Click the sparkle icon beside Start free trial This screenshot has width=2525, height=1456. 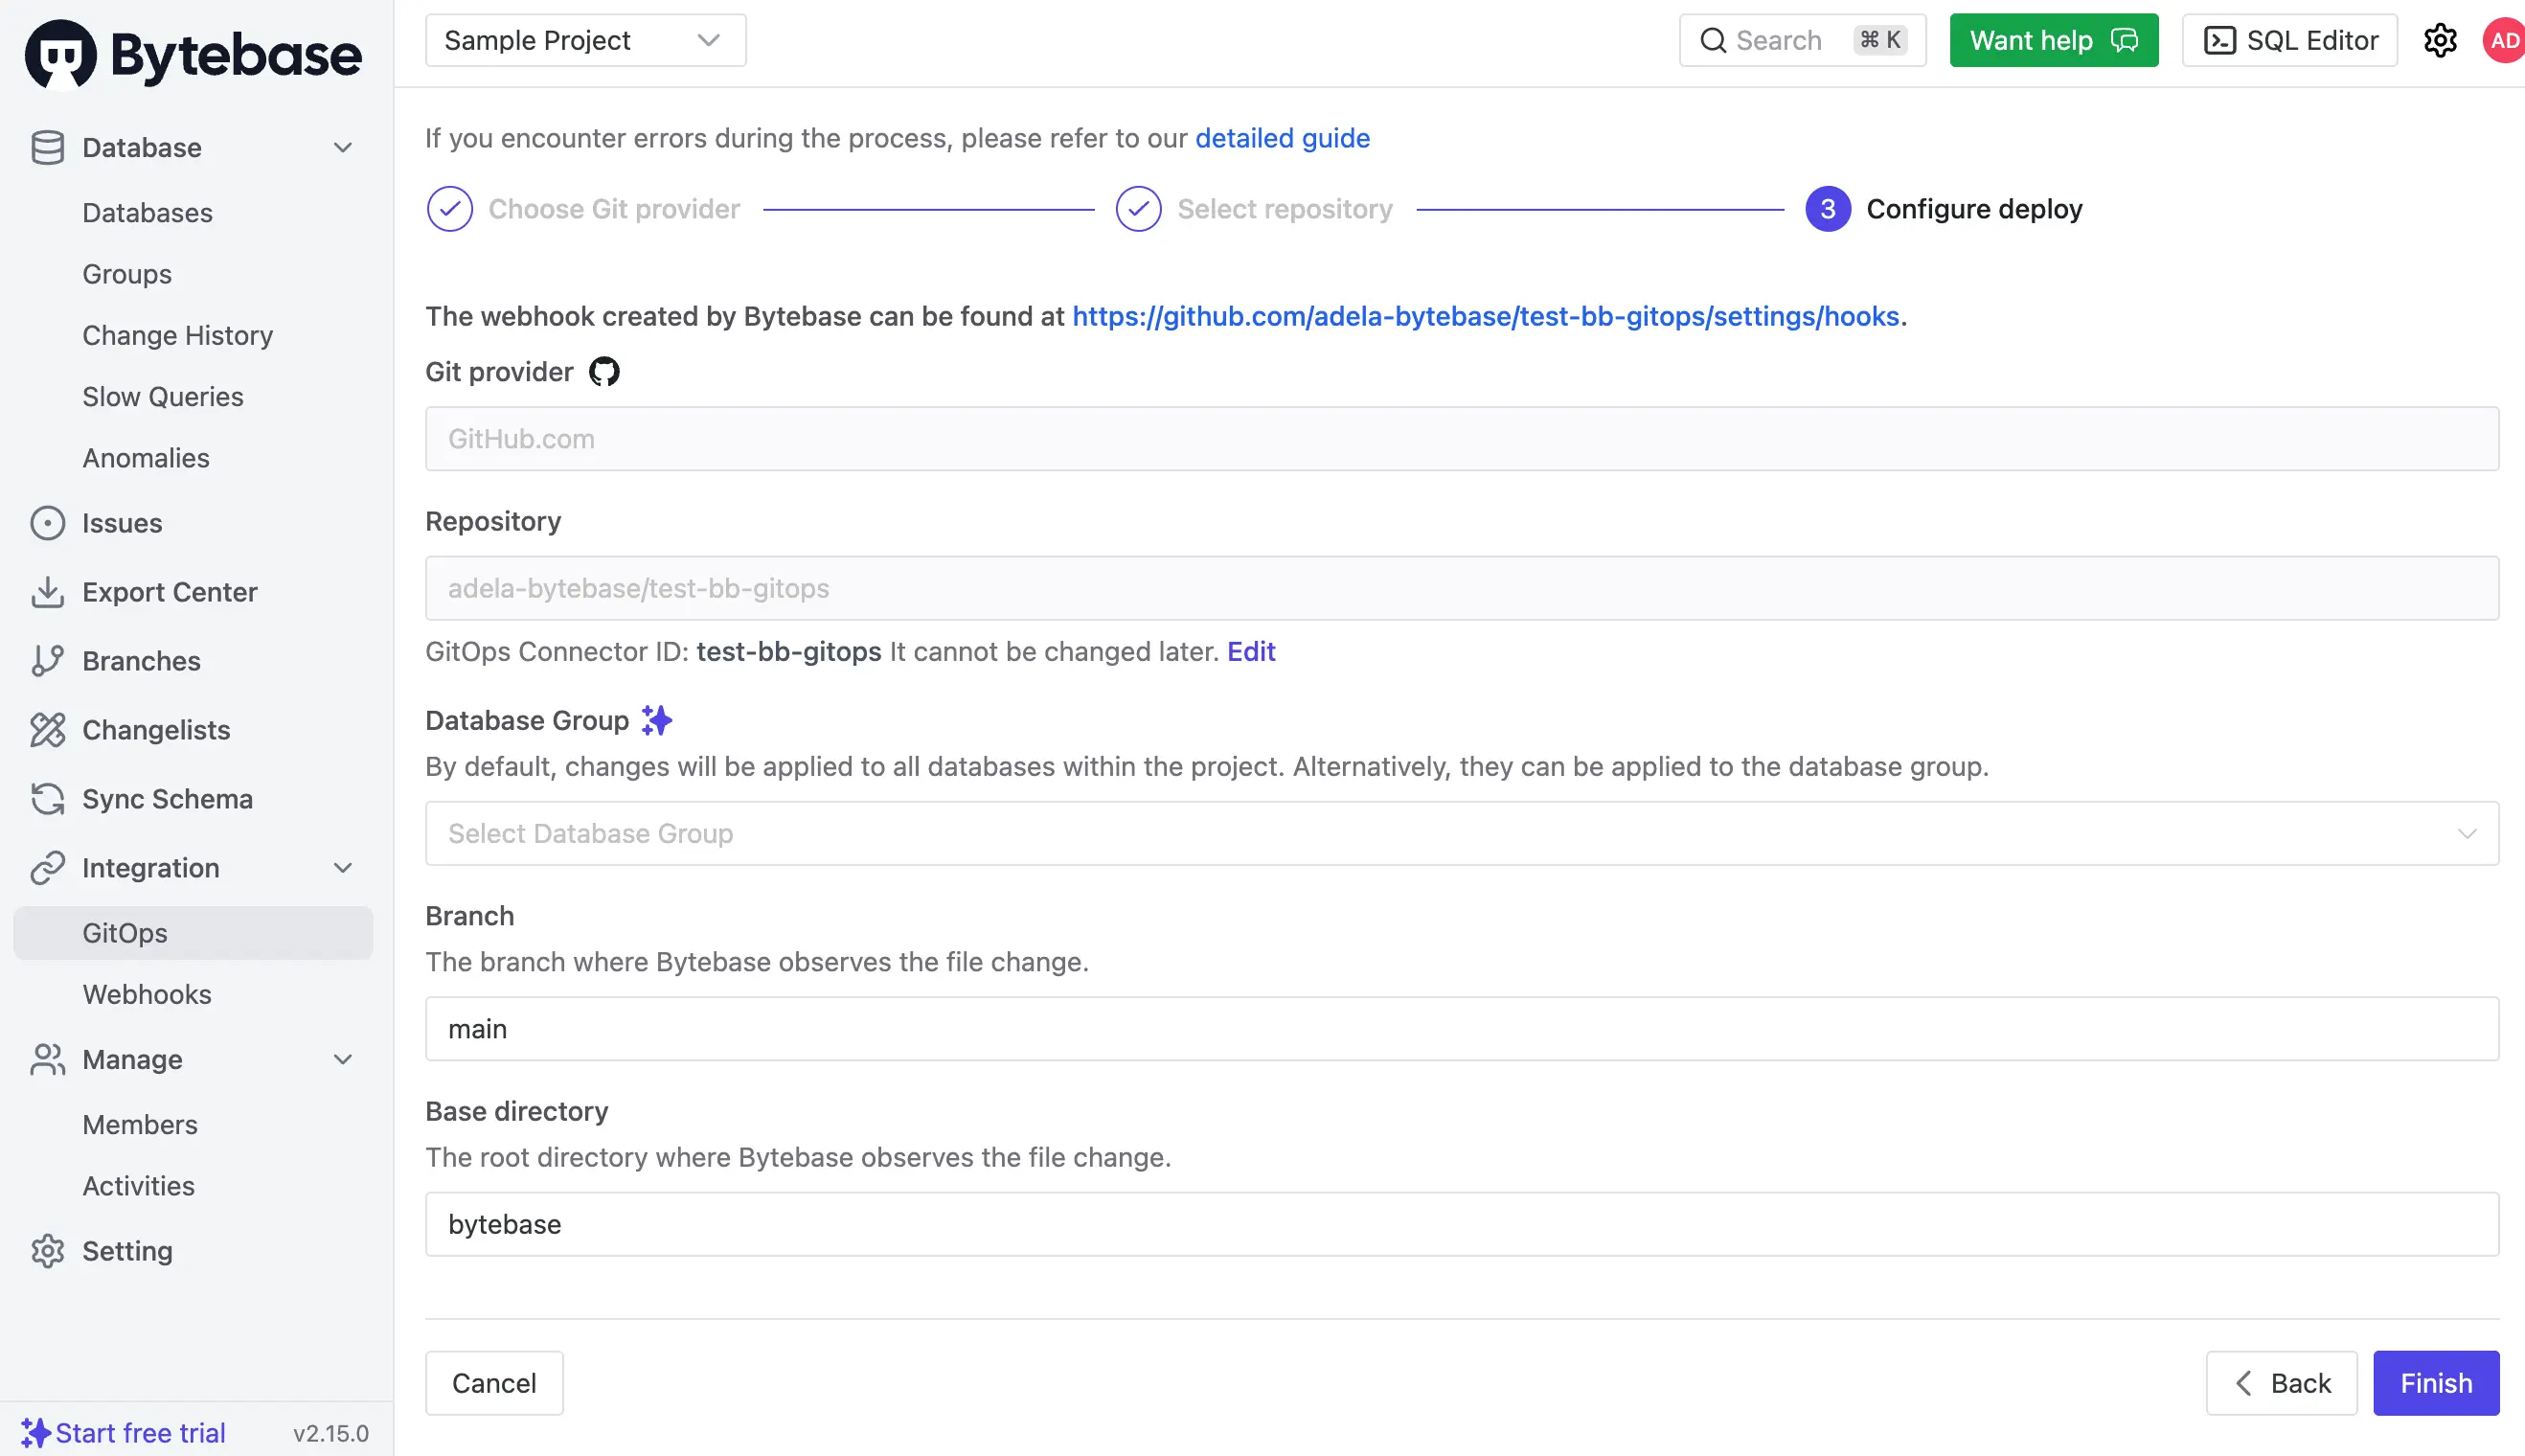pyautogui.click(x=35, y=1433)
